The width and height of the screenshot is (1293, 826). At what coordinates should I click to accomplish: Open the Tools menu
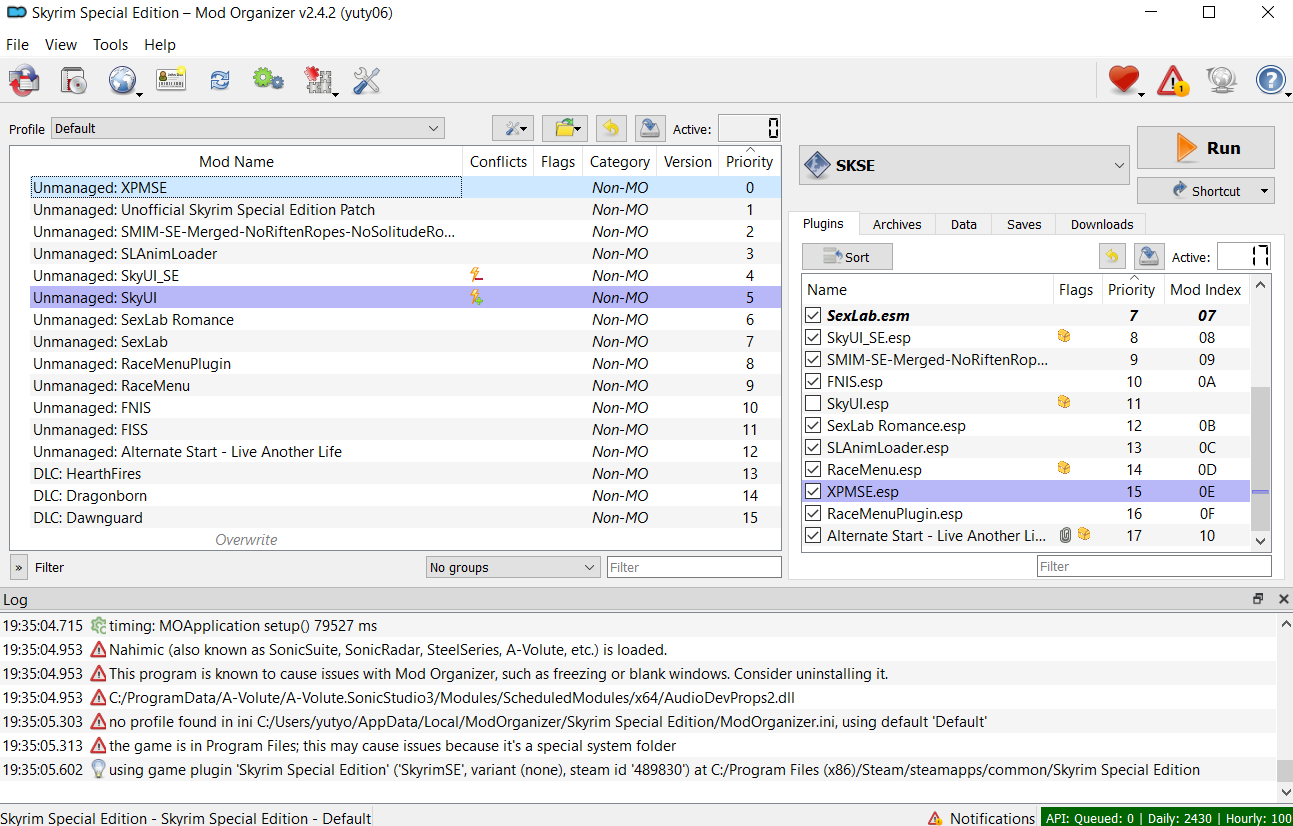pyautogui.click(x=110, y=45)
